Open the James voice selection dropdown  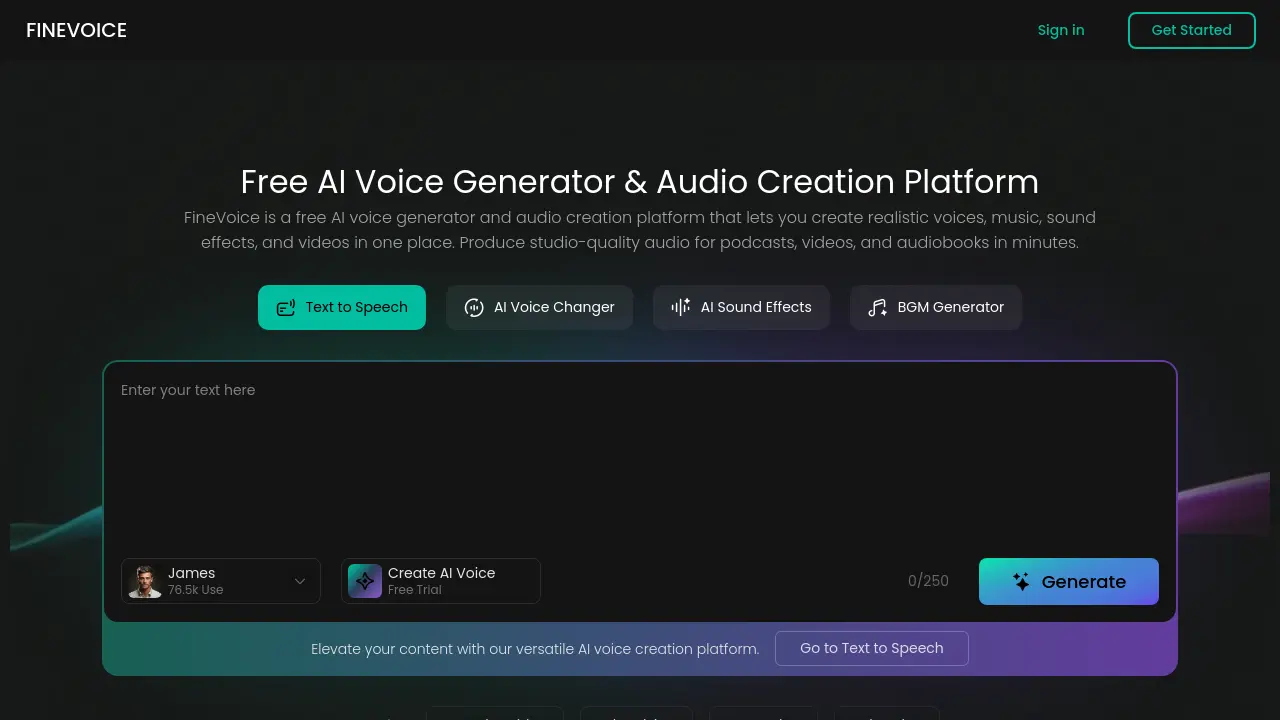220,581
